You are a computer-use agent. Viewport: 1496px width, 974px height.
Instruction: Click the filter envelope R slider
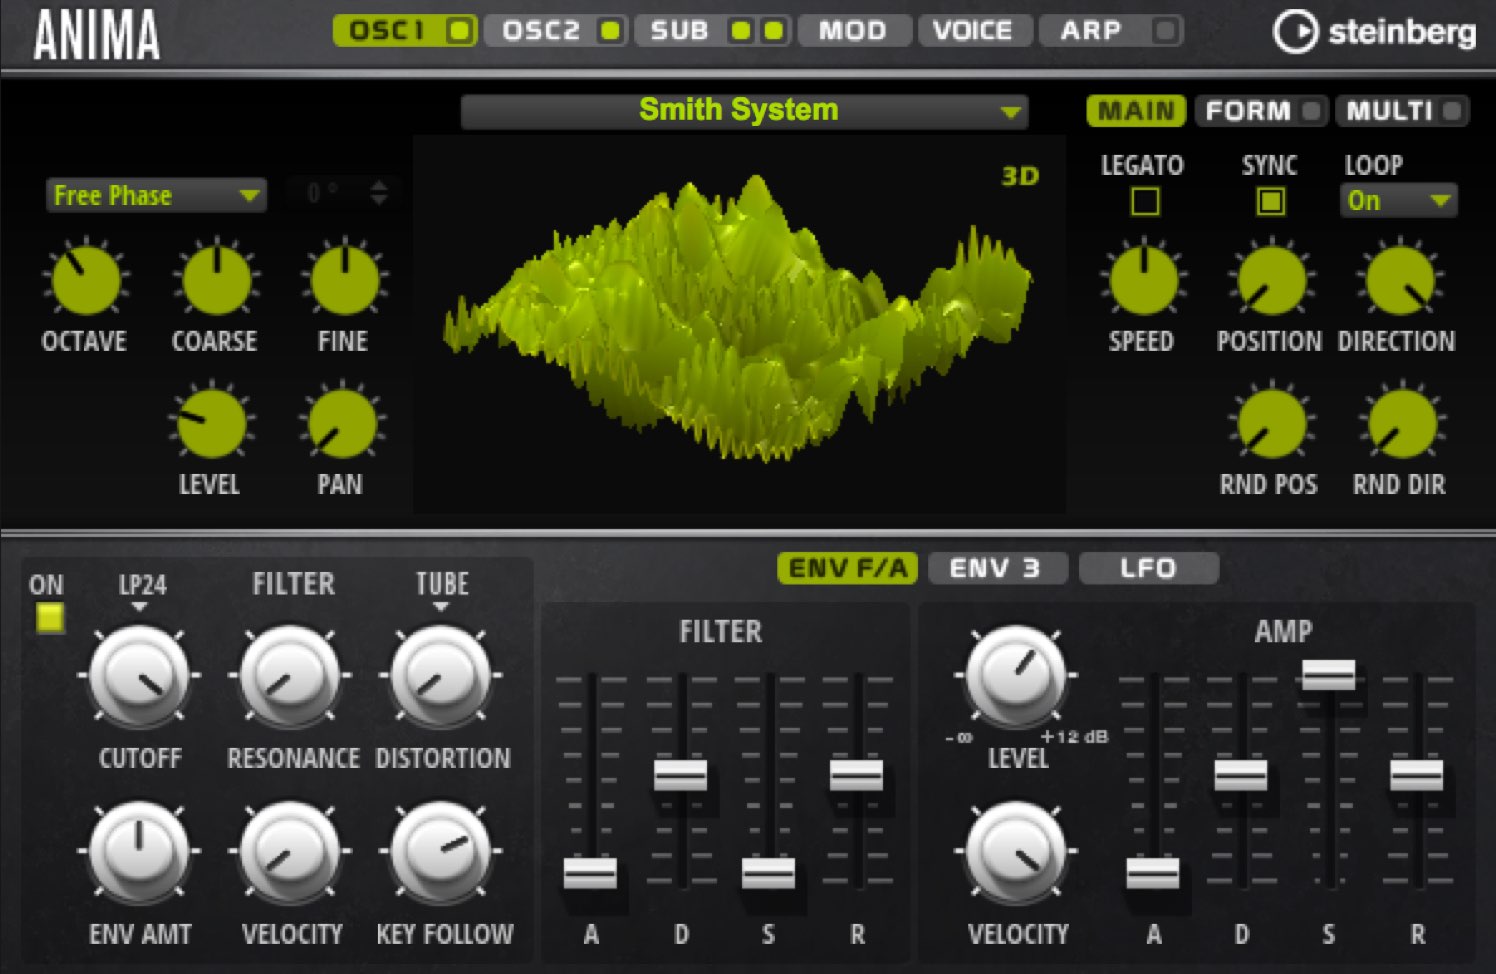pos(856,775)
